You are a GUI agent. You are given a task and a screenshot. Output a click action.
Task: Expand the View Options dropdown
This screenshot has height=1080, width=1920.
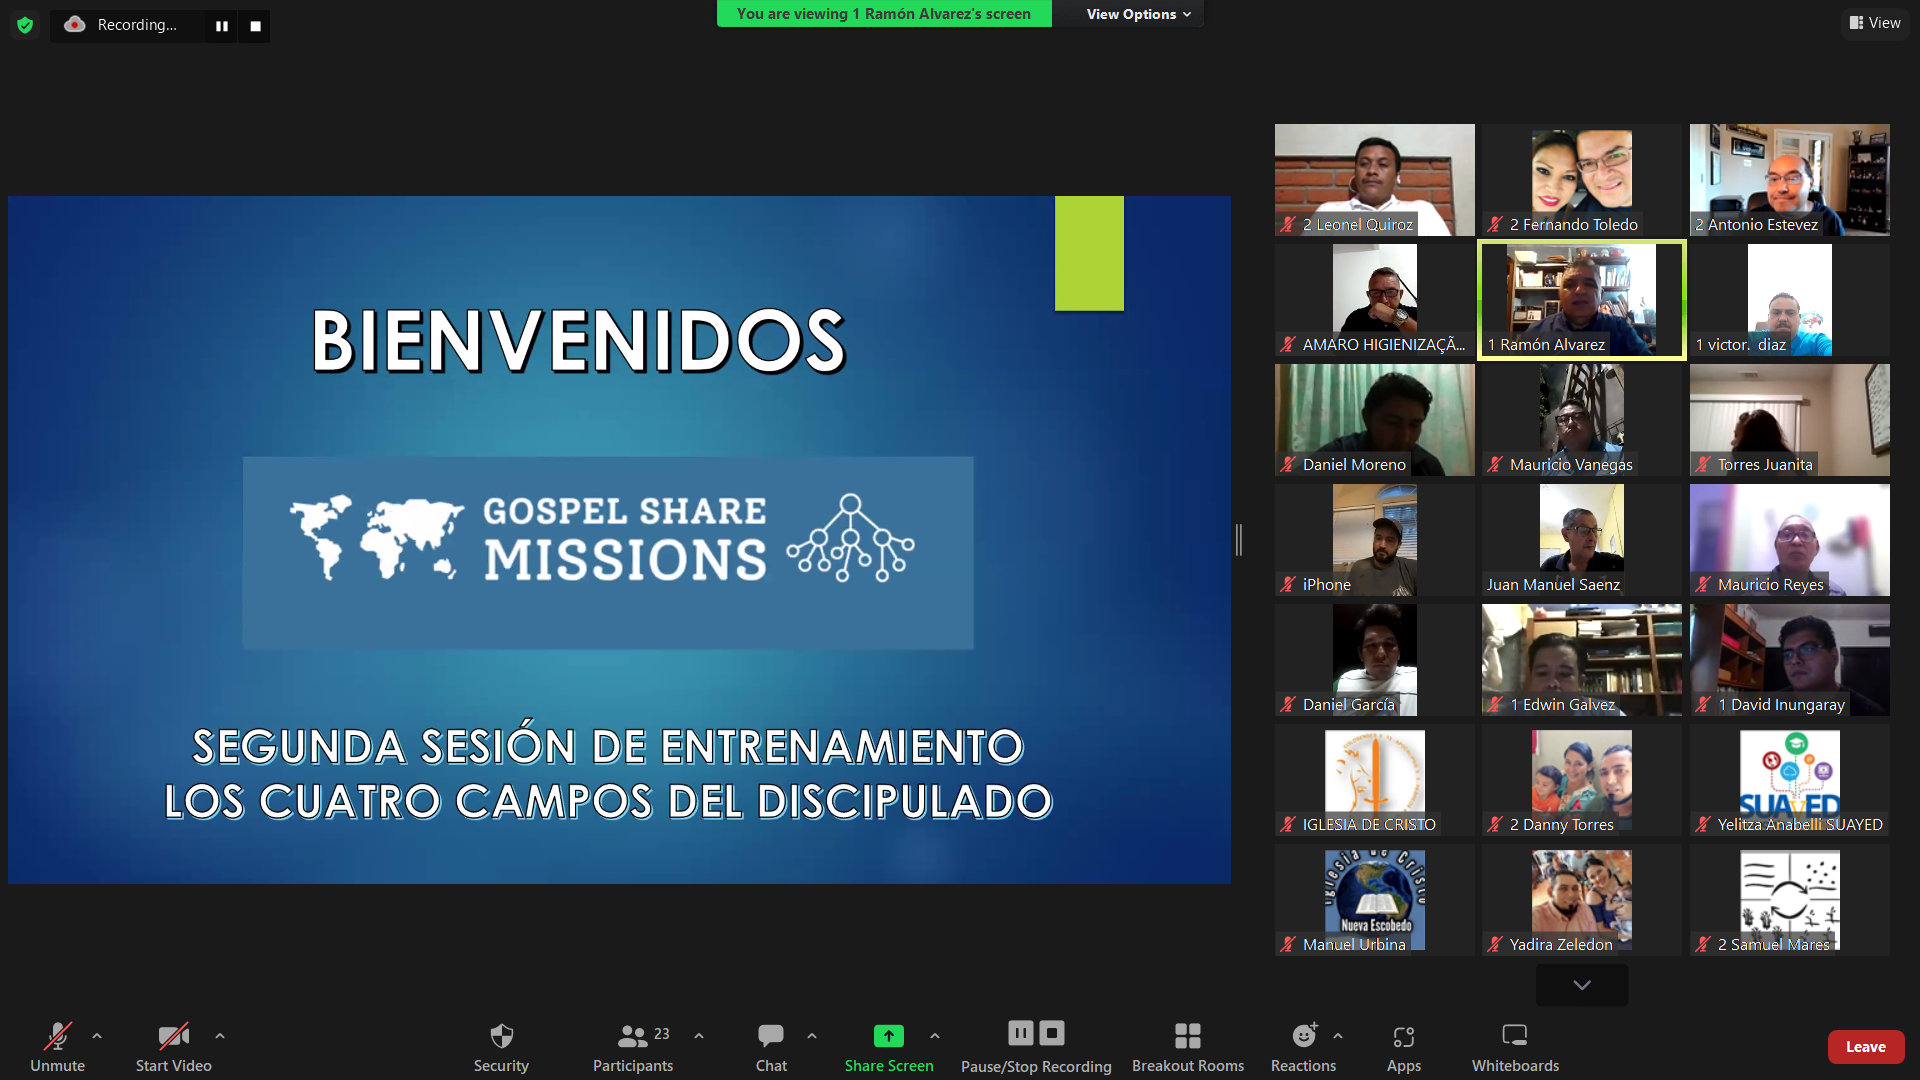[x=1138, y=14]
